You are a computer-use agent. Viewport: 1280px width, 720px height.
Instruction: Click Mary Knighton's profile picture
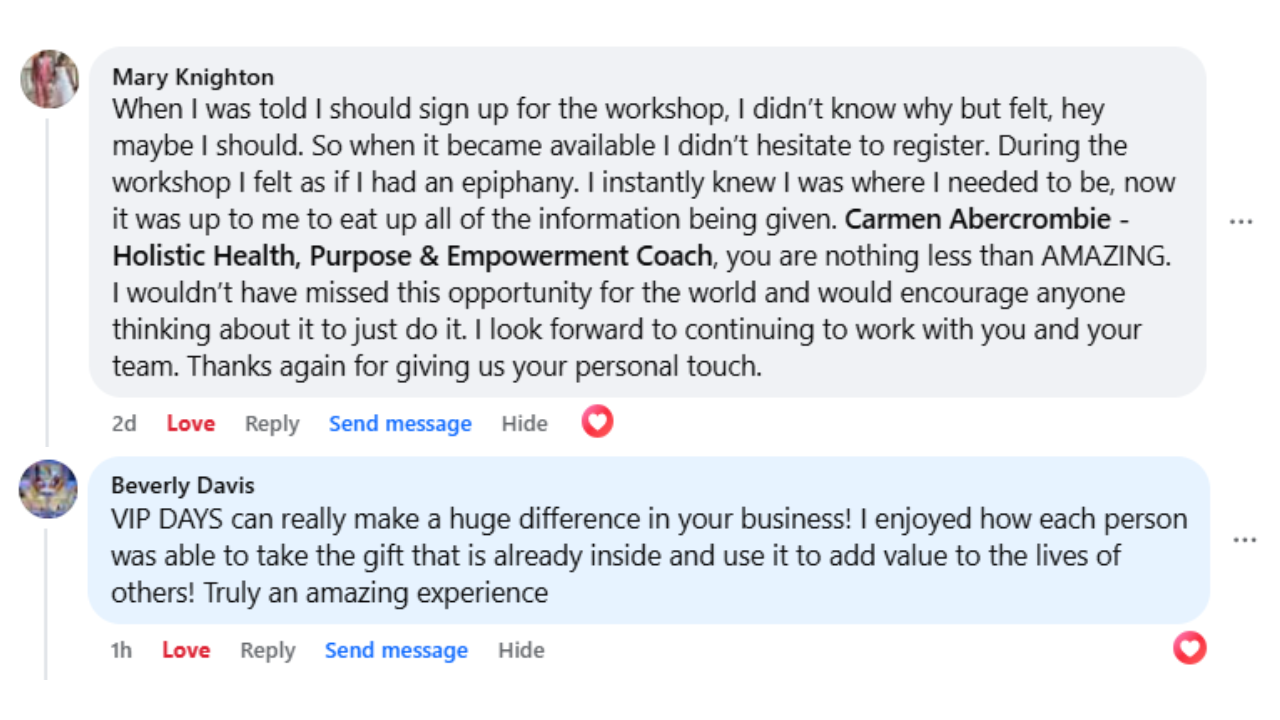[x=49, y=79]
